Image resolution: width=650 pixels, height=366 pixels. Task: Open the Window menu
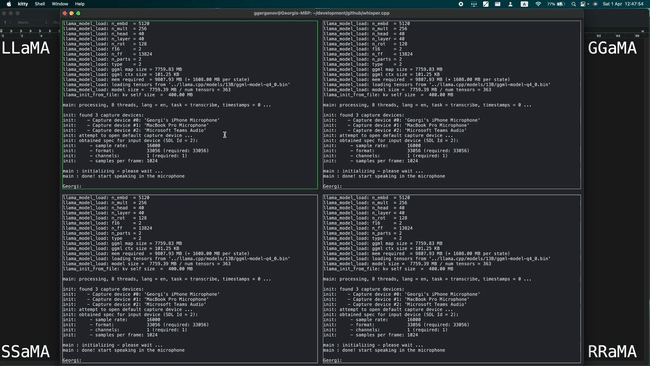[x=60, y=4]
